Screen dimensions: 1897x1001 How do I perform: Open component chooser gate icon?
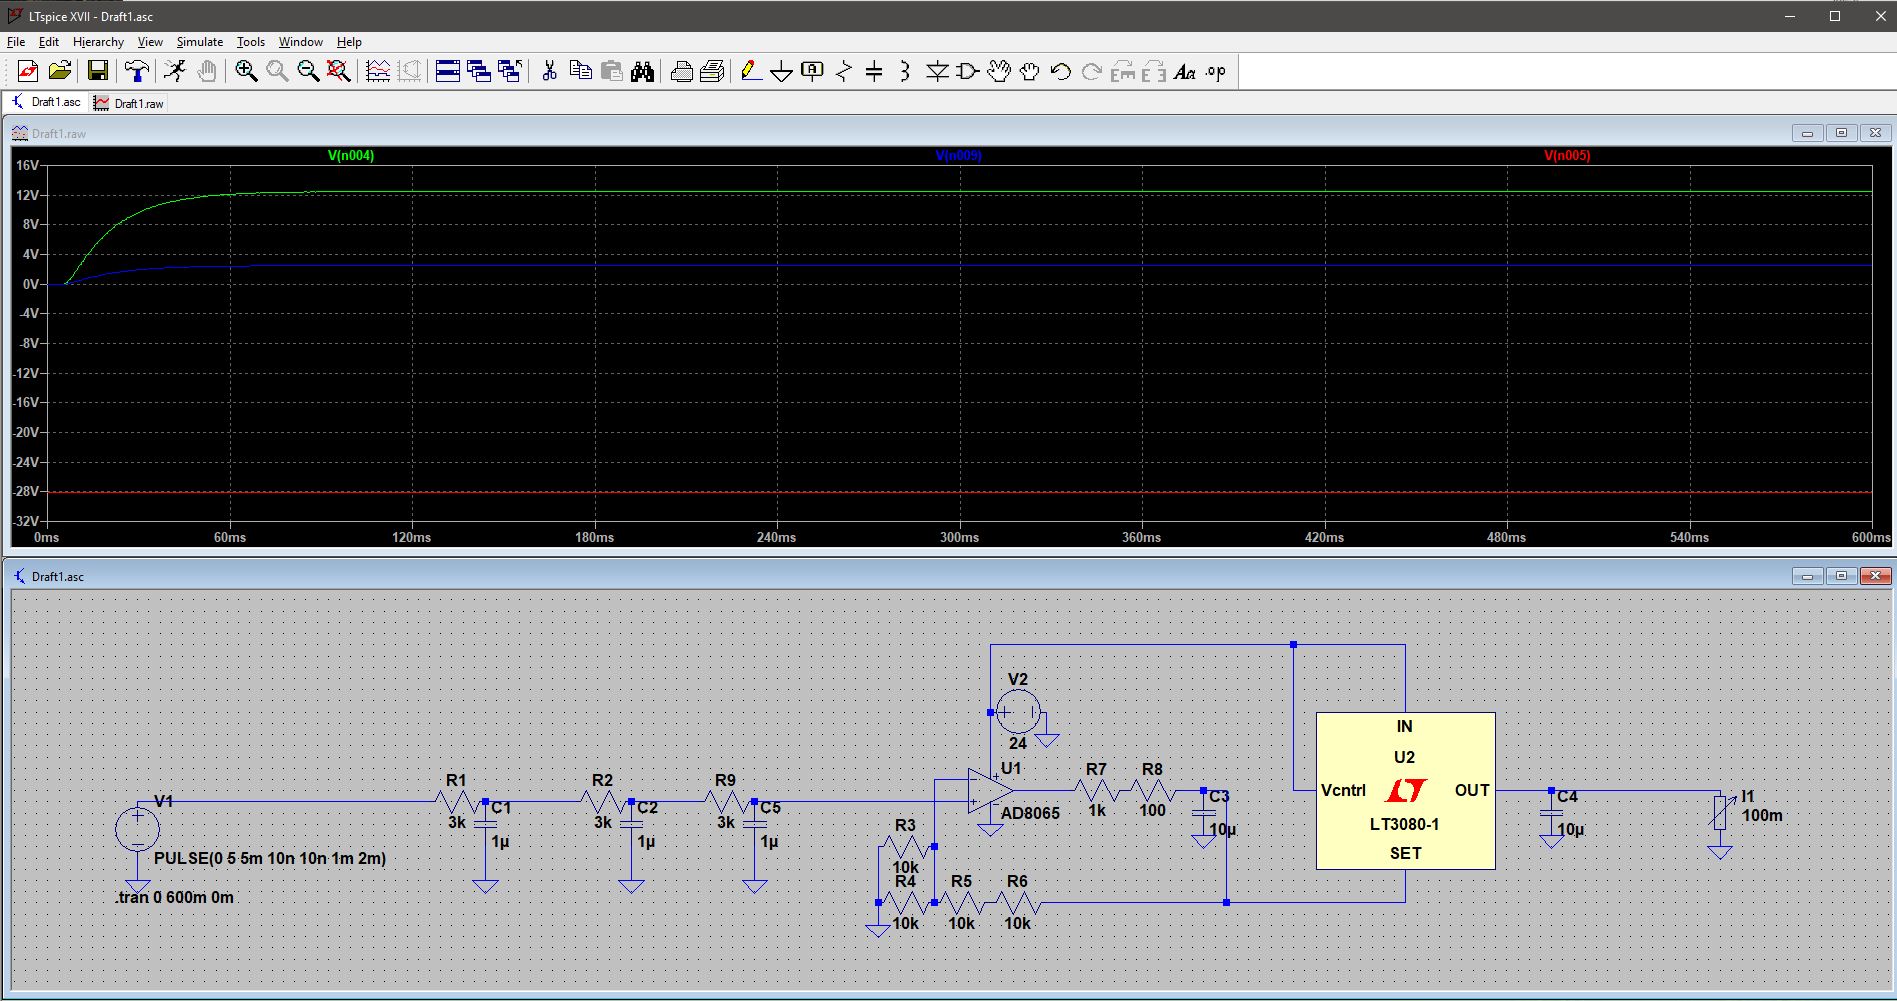click(x=968, y=71)
